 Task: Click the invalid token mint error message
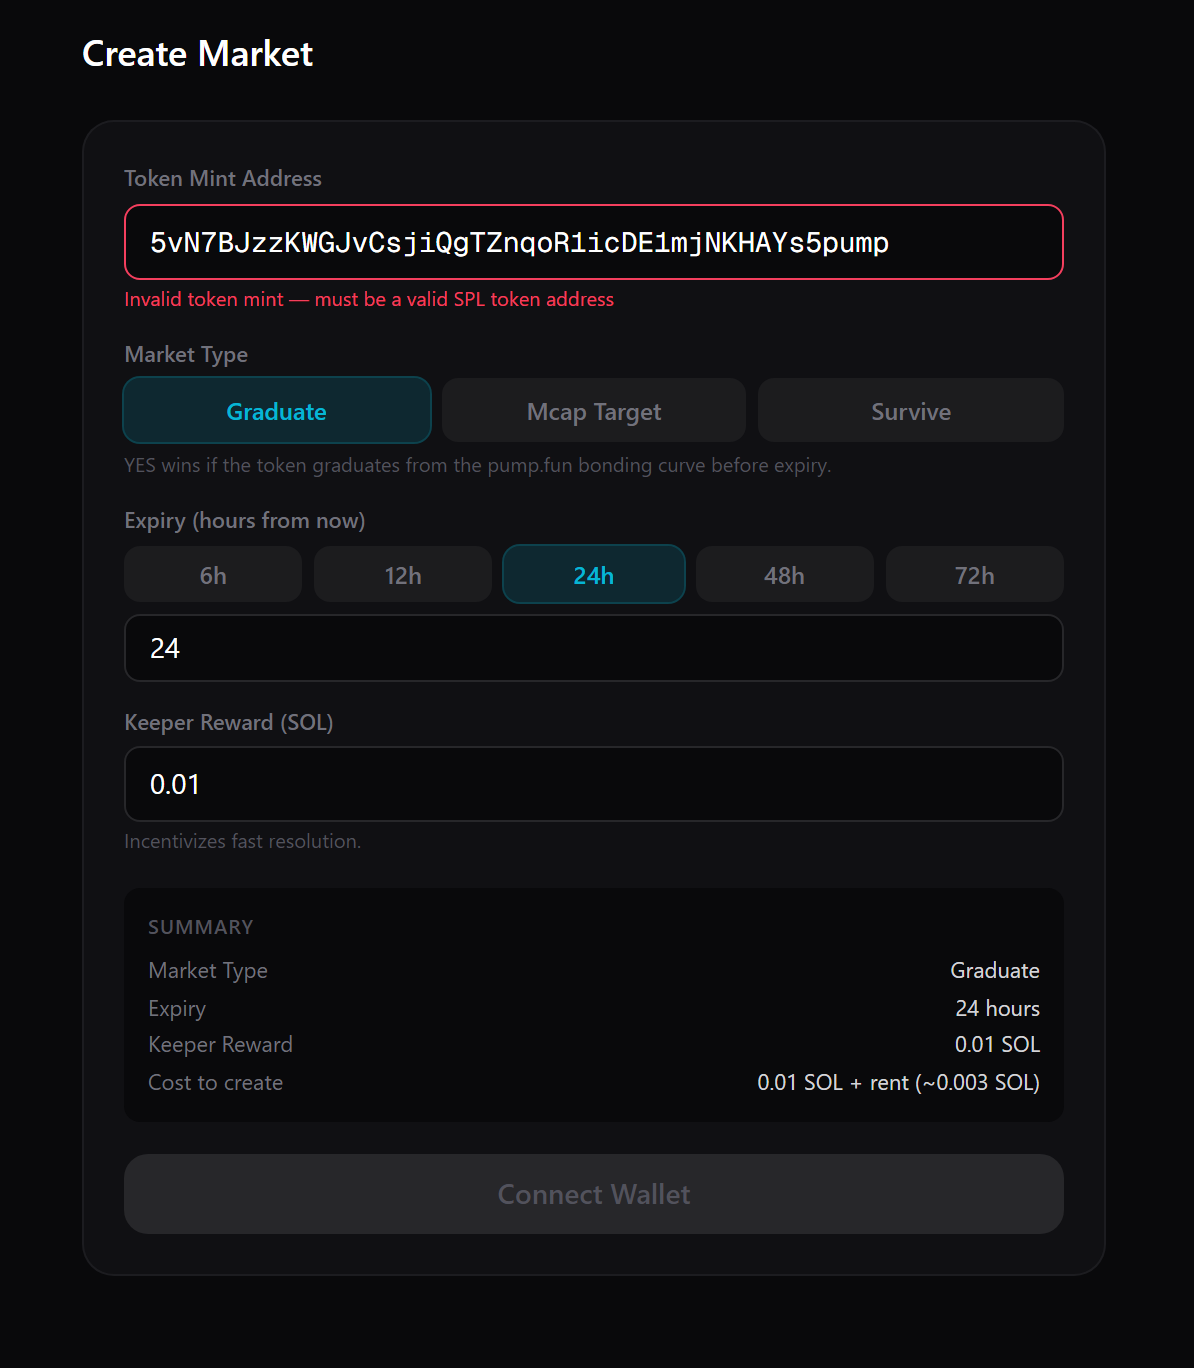click(x=369, y=299)
